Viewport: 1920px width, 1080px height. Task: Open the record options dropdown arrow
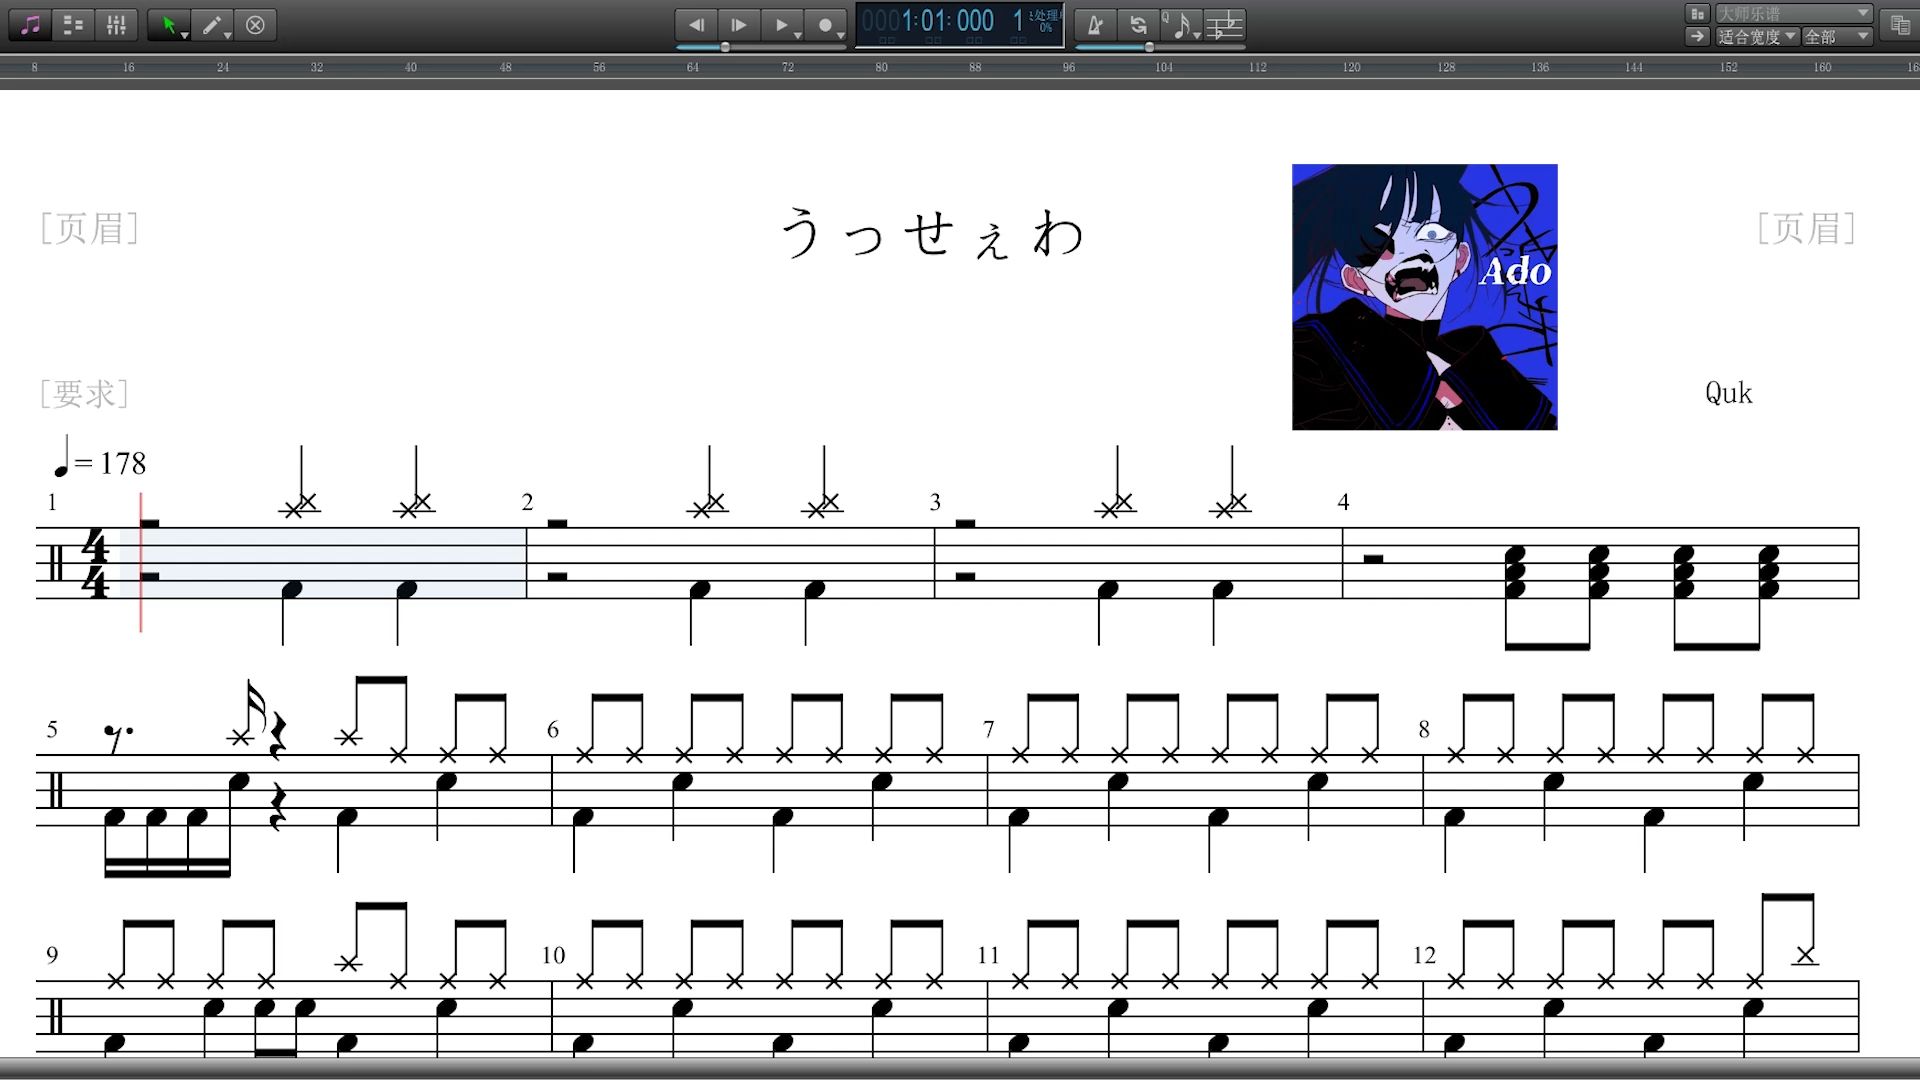click(840, 35)
